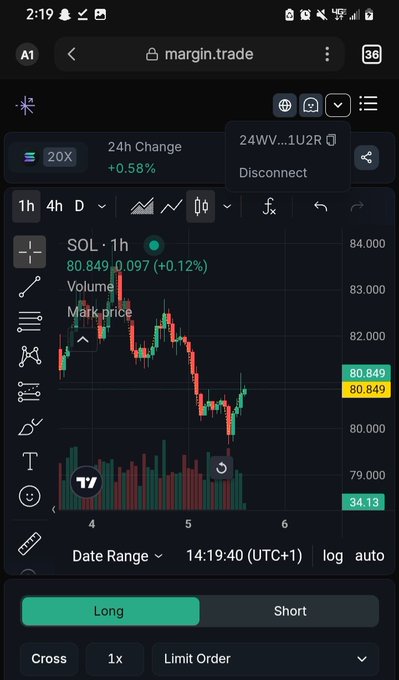Click the 34.13 volume label

pos(363,502)
